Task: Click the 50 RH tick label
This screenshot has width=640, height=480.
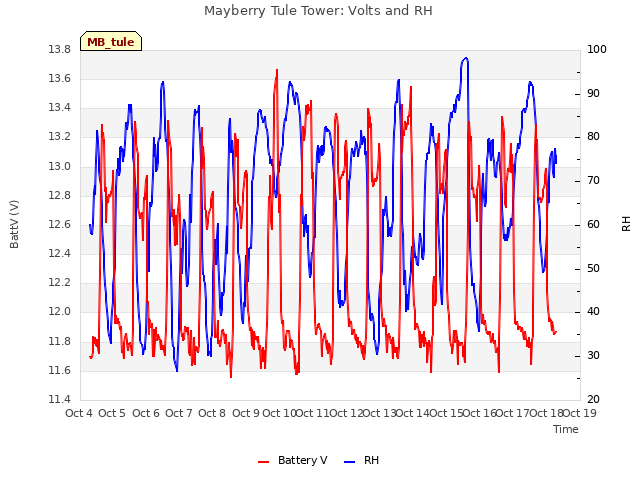Action: click(x=593, y=269)
